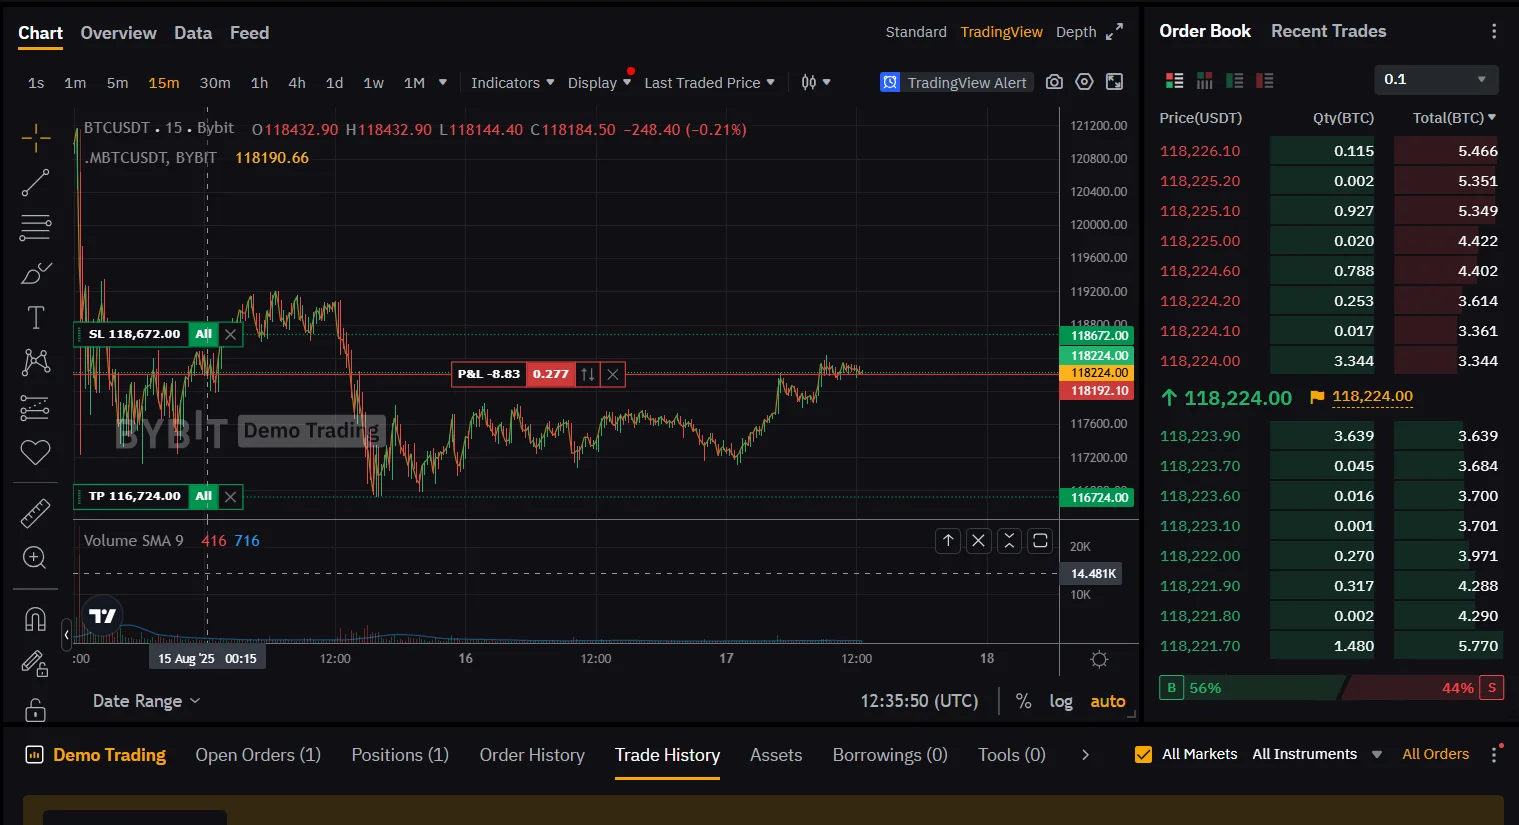Switch chart to Depth view
Image resolution: width=1519 pixels, height=825 pixels.
pyautogui.click(x=1076, y=32)
